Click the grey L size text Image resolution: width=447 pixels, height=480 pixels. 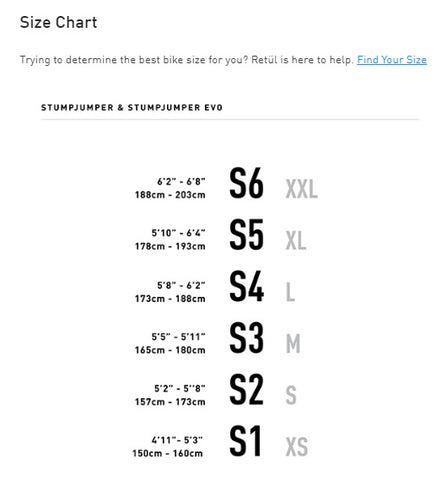click(290, 292)
